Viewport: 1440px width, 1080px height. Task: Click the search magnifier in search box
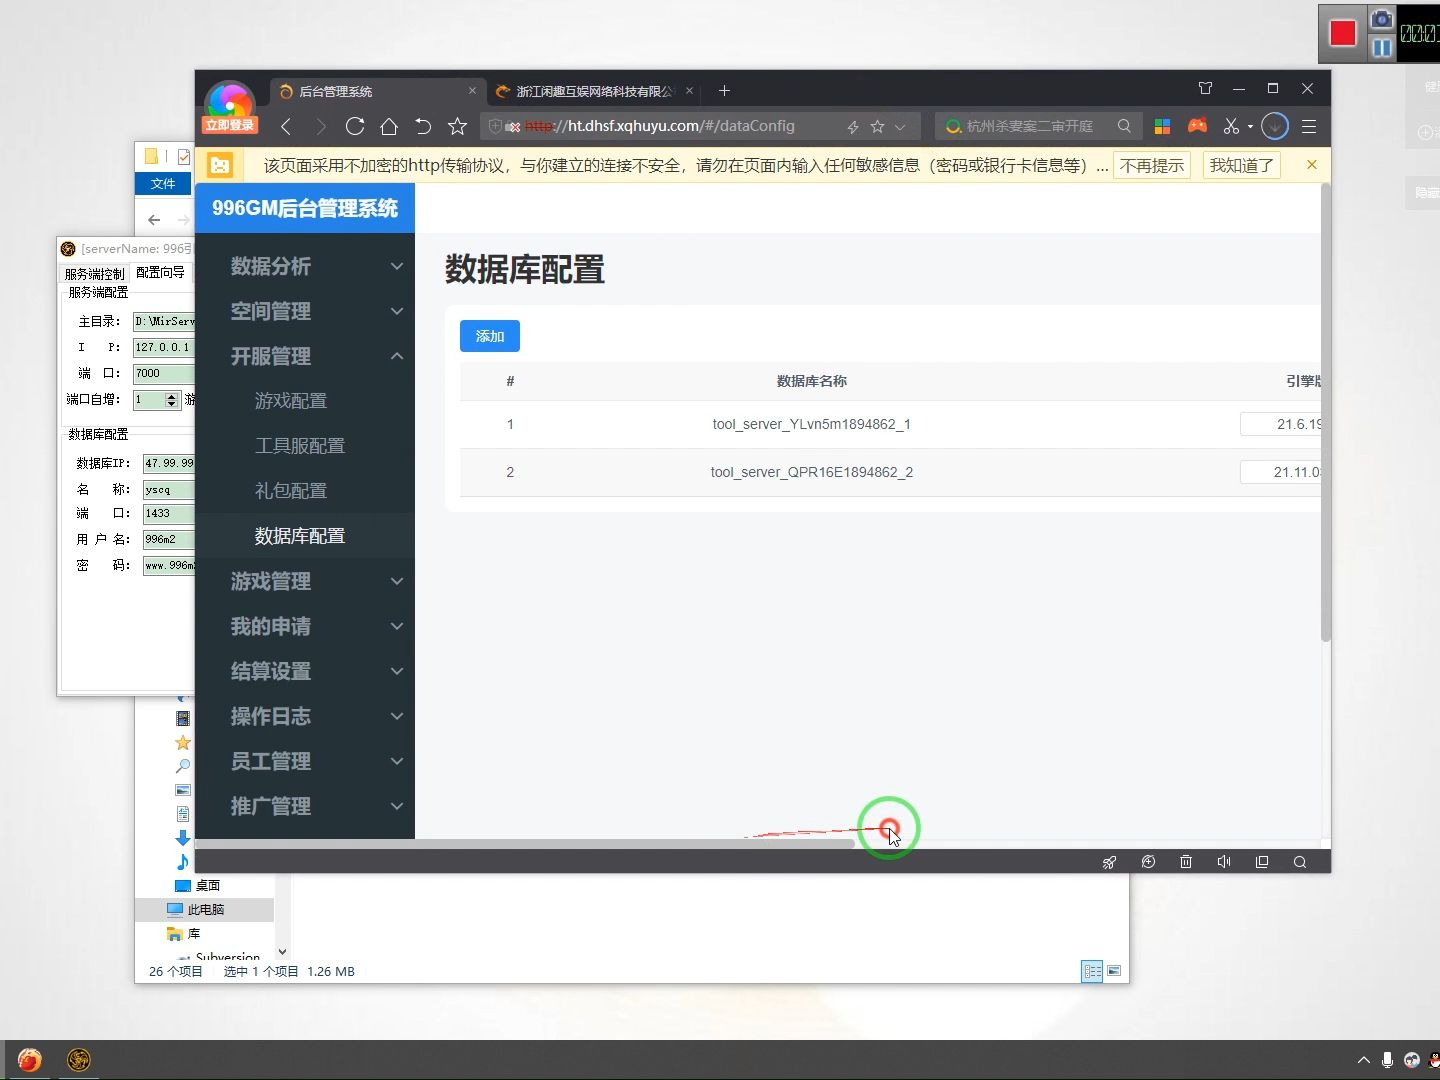pyautogui.click(x=1124, y=126)
